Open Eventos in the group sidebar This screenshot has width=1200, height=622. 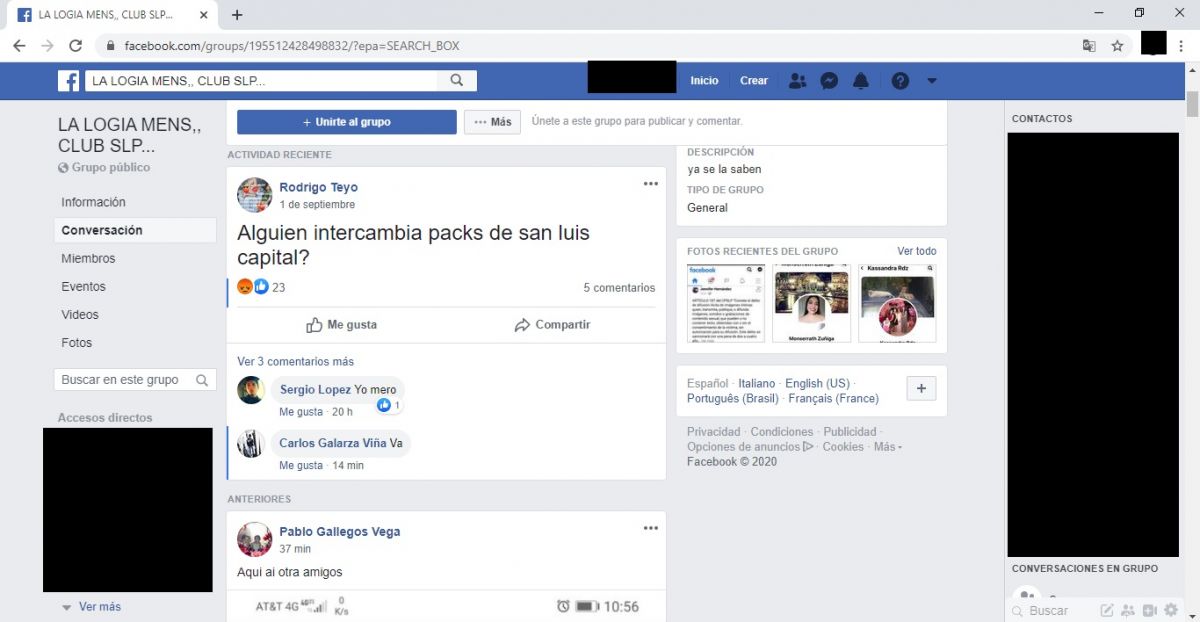click(x=83, y=286)
